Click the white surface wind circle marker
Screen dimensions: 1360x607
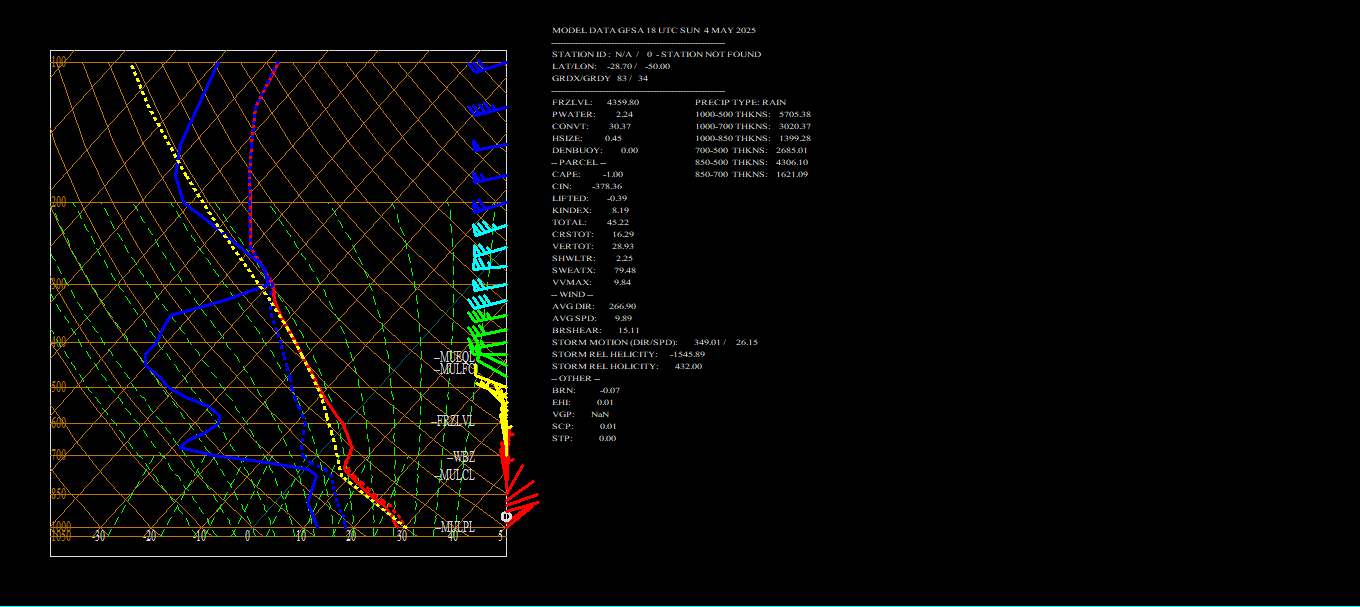pos(506,516)
